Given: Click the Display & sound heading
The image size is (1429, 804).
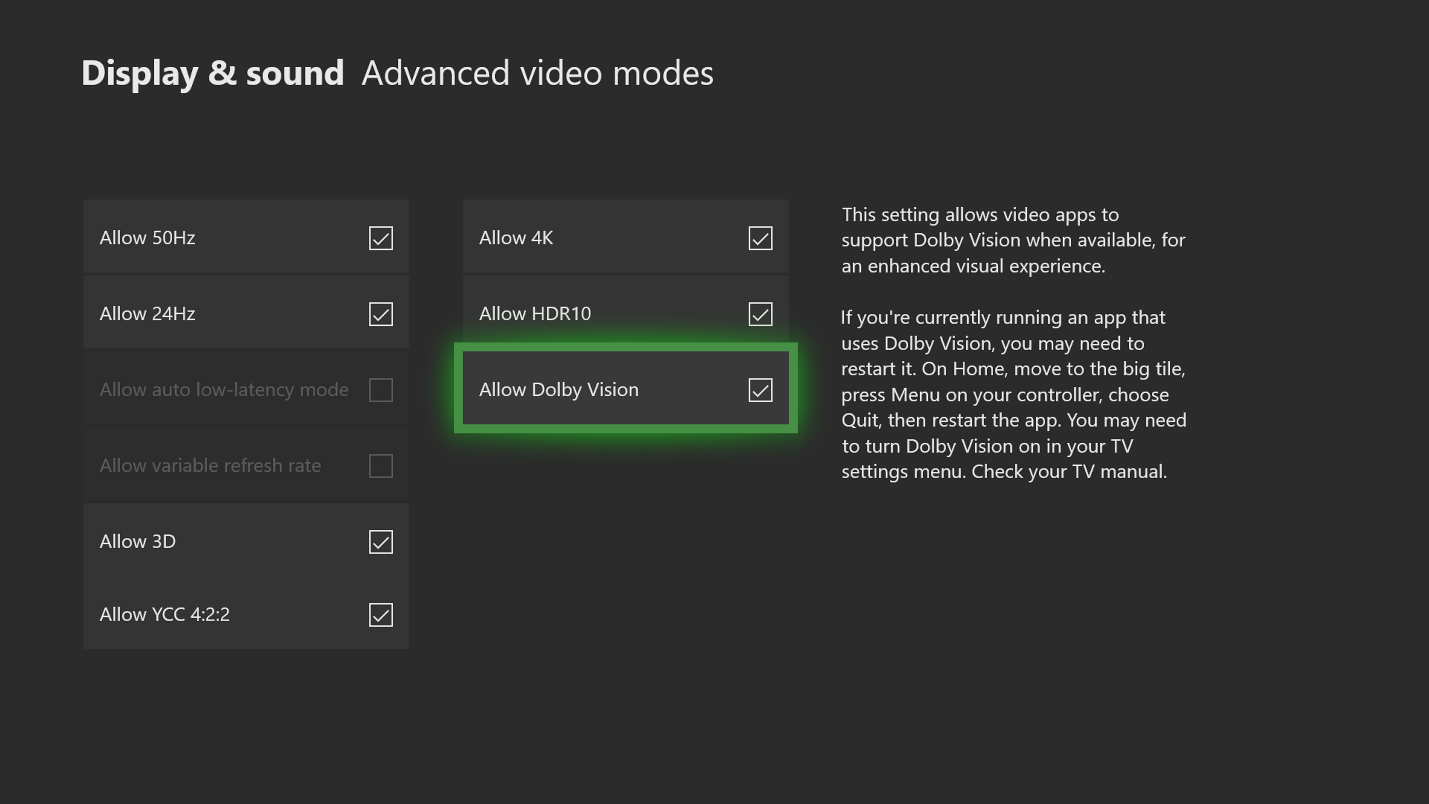Looking at the screenshot, I should tap(212, 72).
